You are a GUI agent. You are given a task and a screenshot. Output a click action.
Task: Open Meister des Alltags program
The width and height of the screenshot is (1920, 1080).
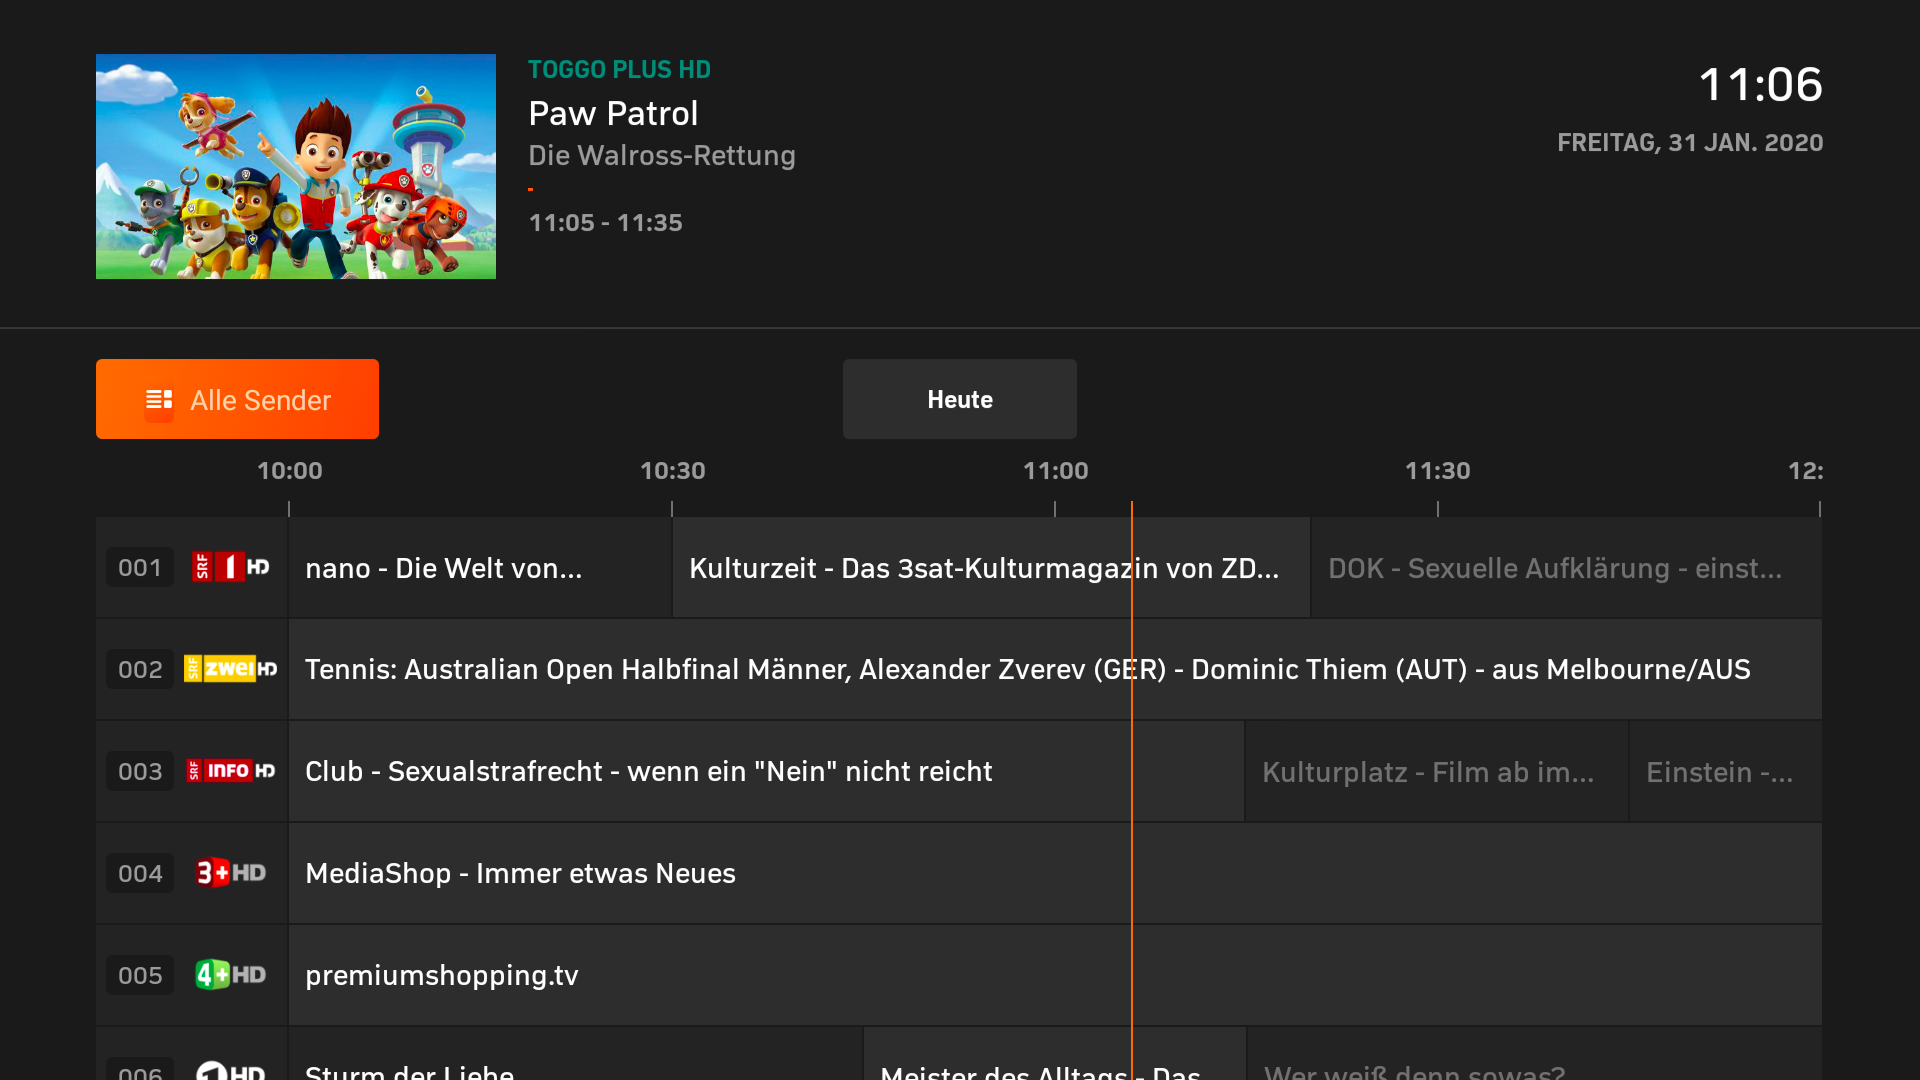pyautogui.click(x=1055, y=1054)
